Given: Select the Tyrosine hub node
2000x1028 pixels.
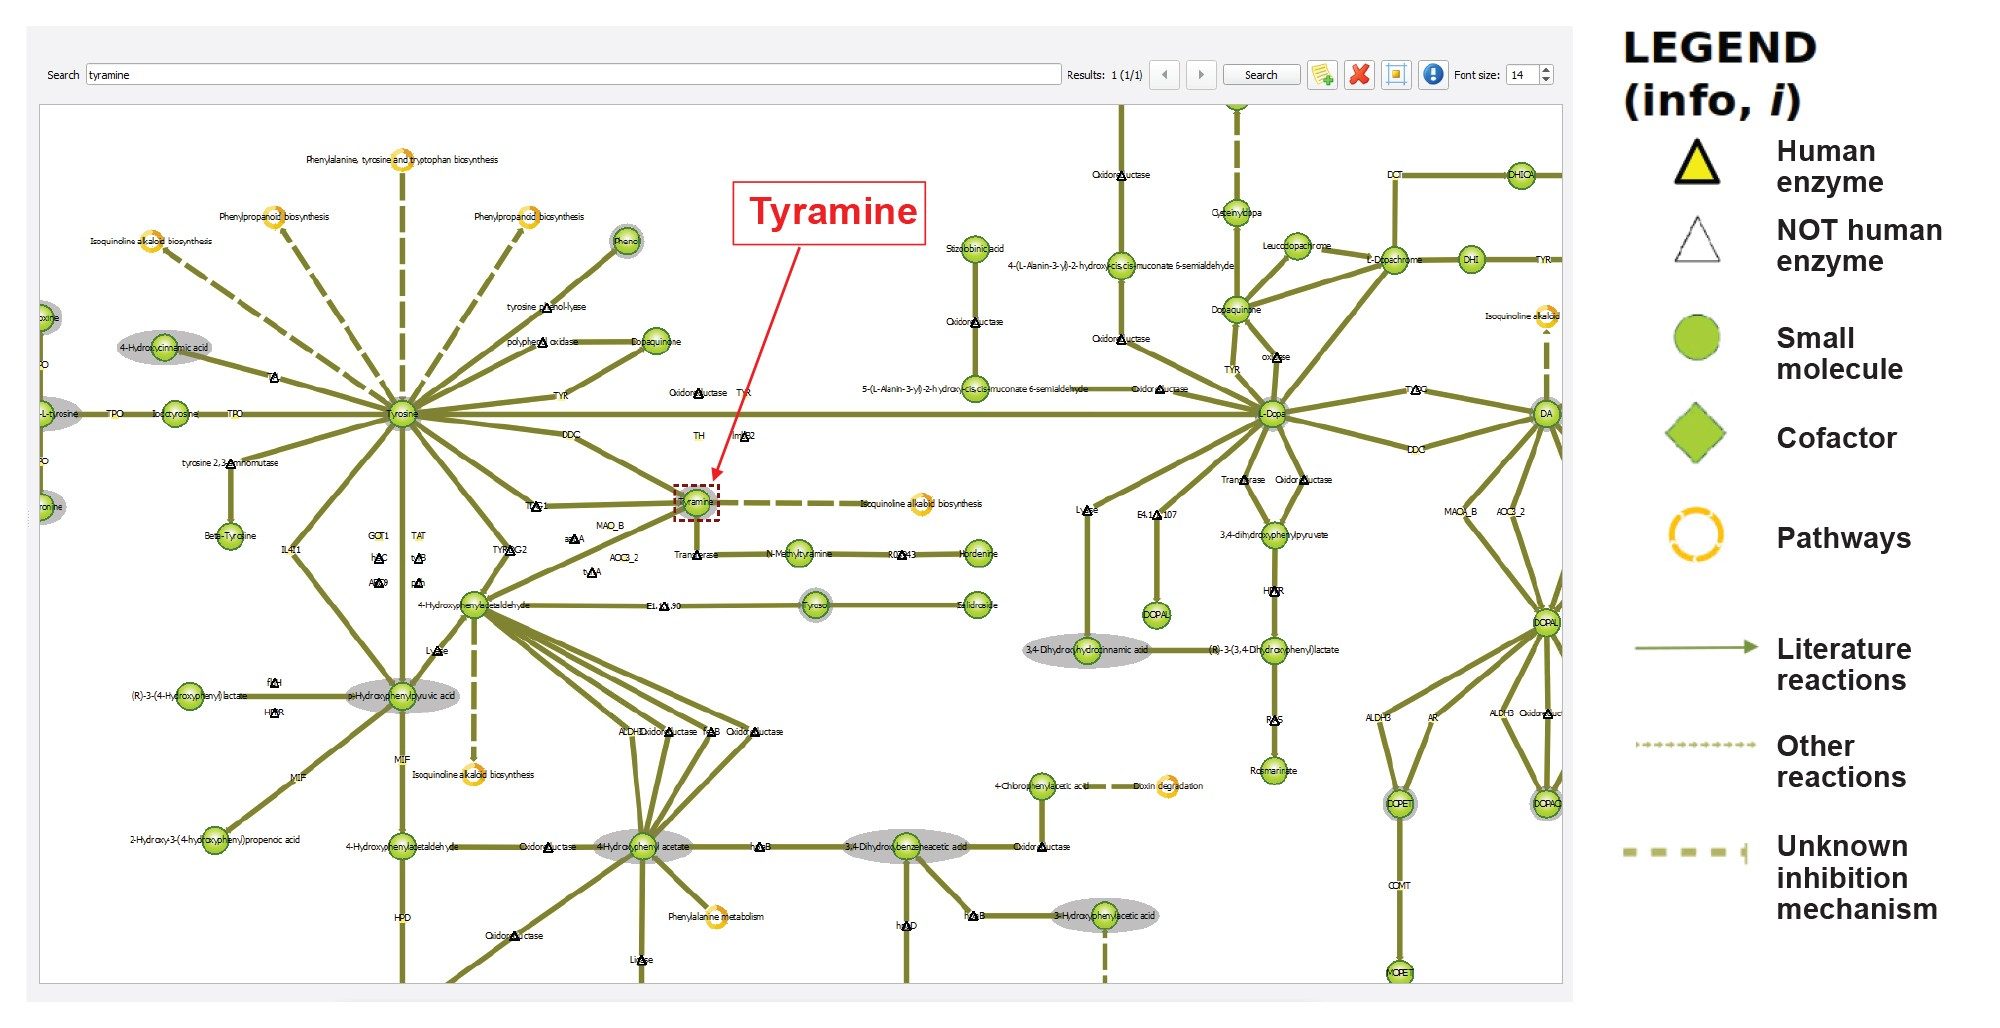Looking at the screenshot, I should [402, 414].
